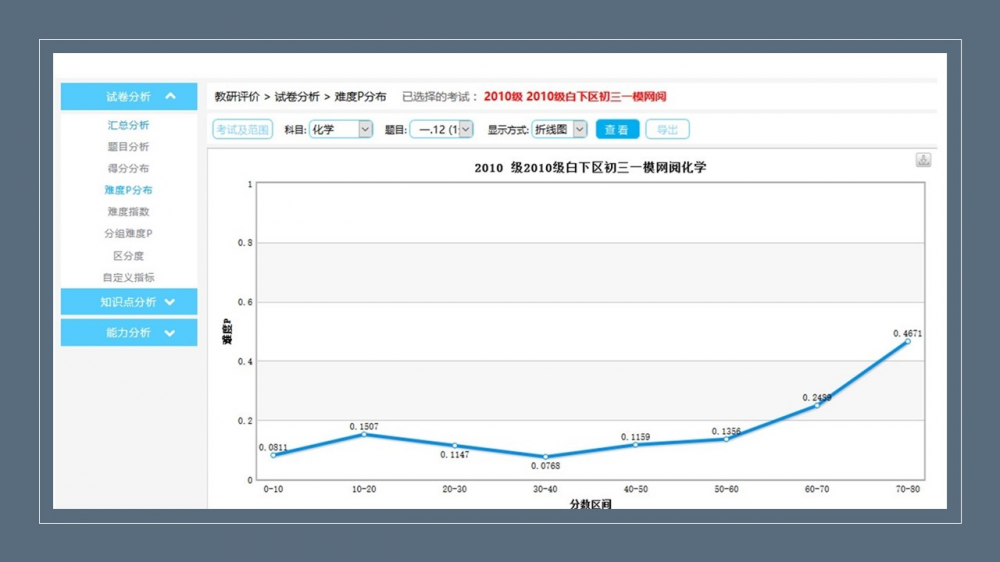The width and height of the screenshot is (1000, 562).
Task: Go to 得分分布 in the sidebar
Action: coord(129,169)
